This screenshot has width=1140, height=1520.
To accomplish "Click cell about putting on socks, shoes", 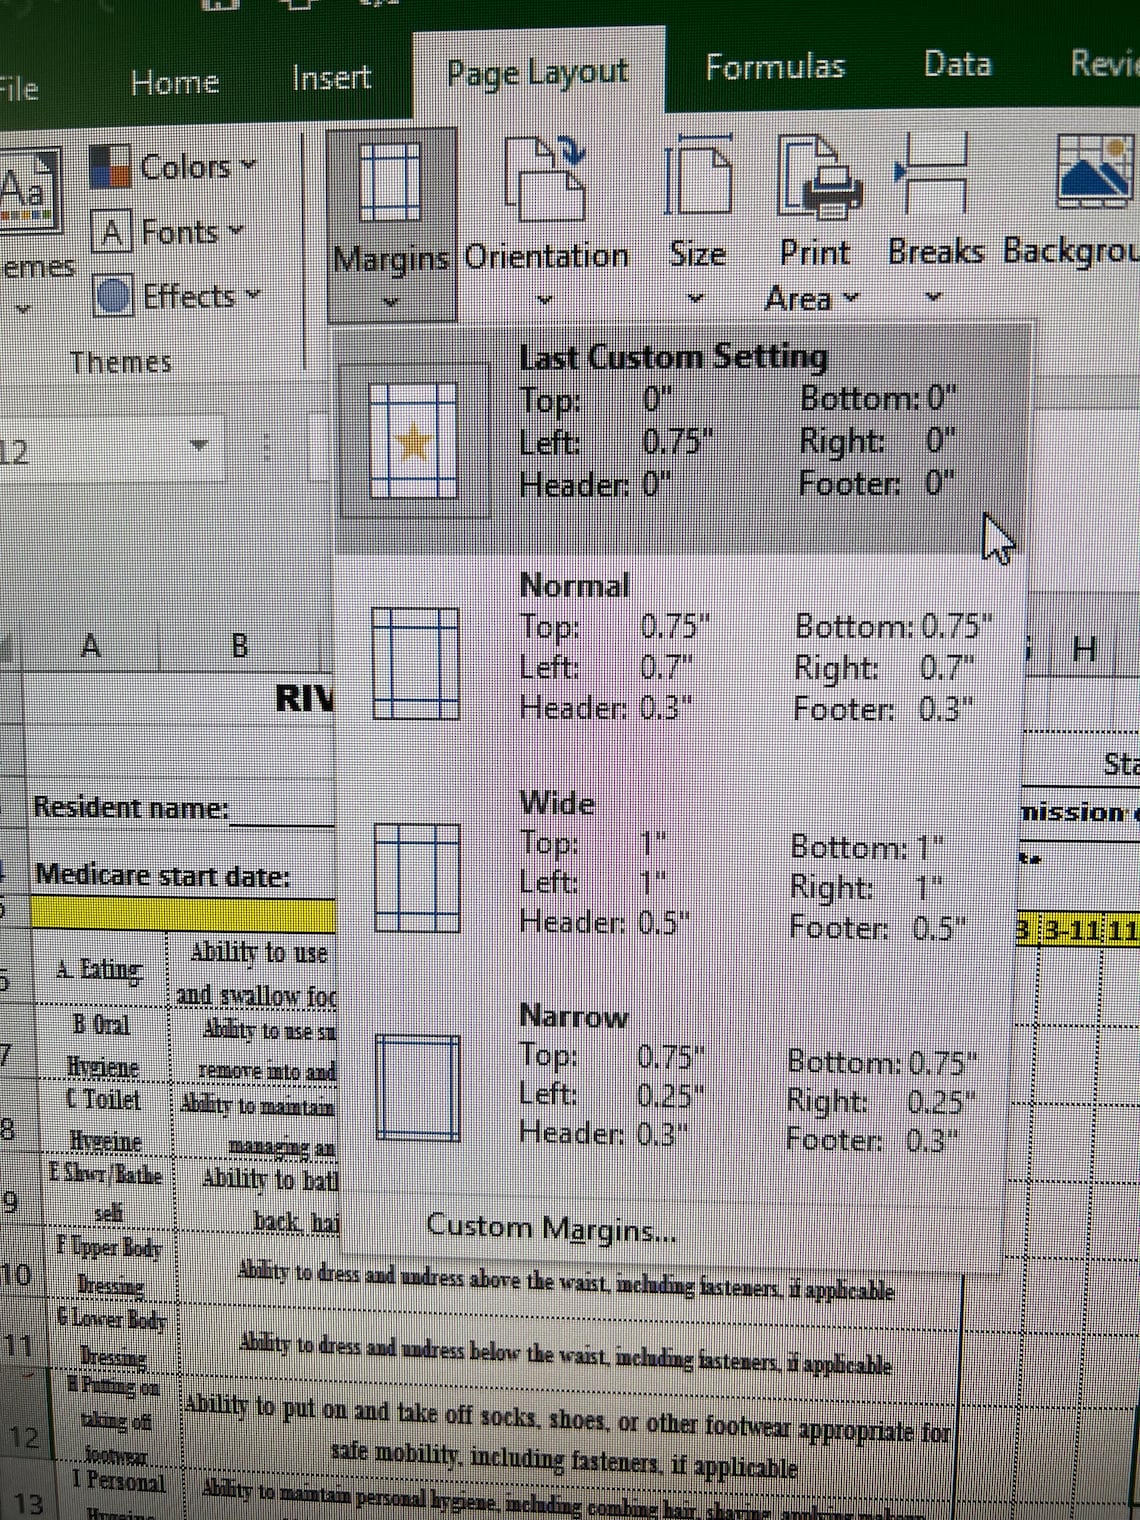I will (566, 1436).
